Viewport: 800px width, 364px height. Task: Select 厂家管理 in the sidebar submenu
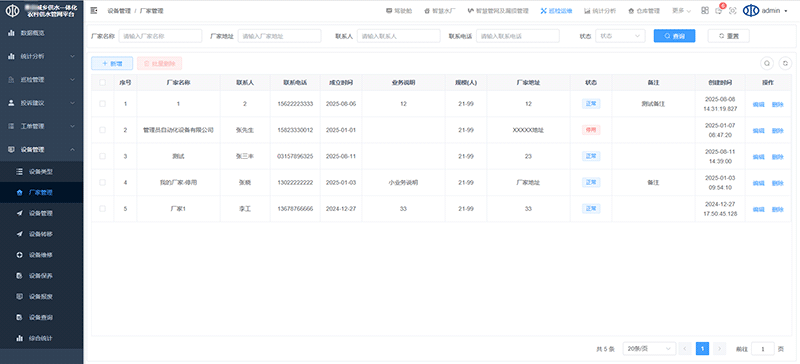pyautogui.click(x=41, y=192)
